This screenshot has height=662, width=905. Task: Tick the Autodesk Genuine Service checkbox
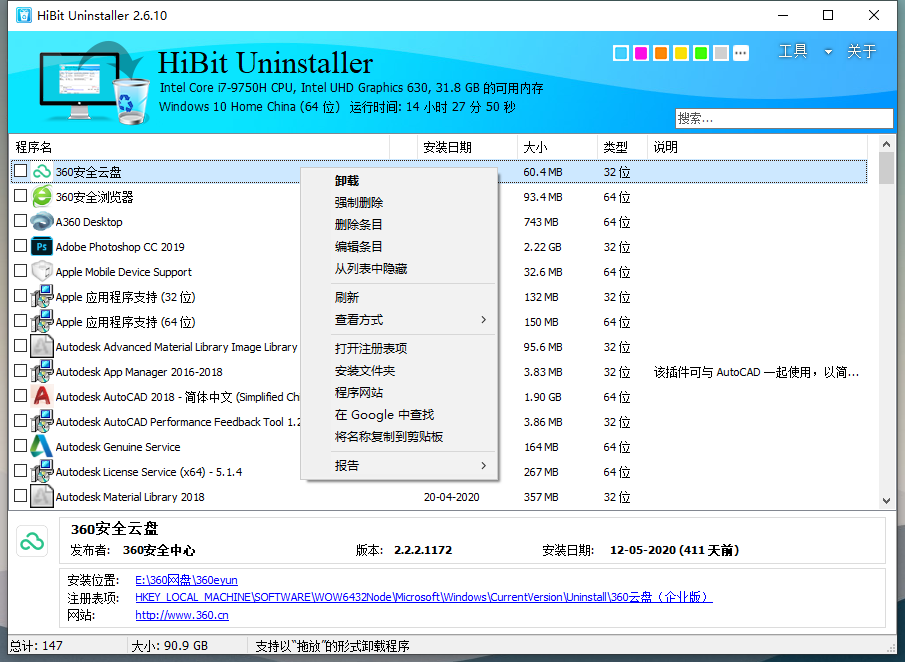click(20, 446)
